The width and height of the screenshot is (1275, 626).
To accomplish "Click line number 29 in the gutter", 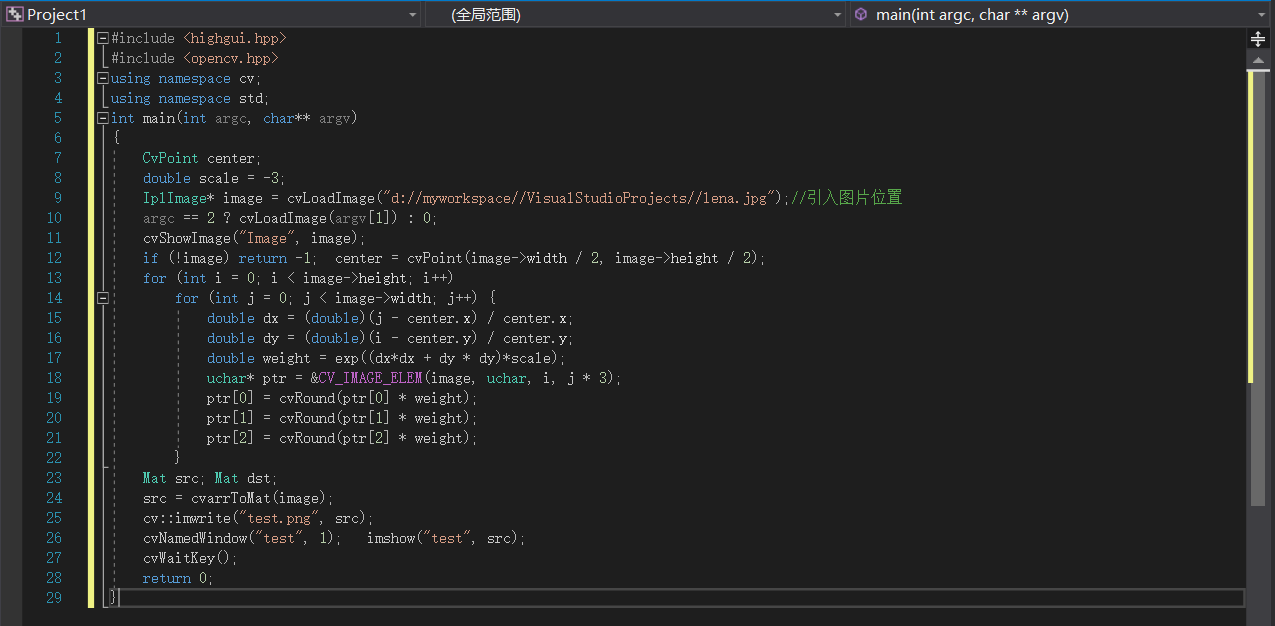I will coord(54,598).
